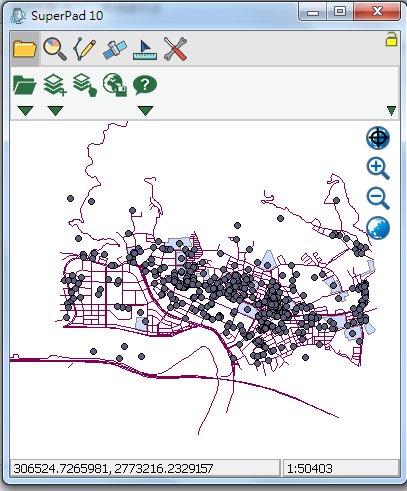Click the globe full extent map button
Image resolution: width=407 pixels, height=491 pixels.
click(x=378, y=228)
